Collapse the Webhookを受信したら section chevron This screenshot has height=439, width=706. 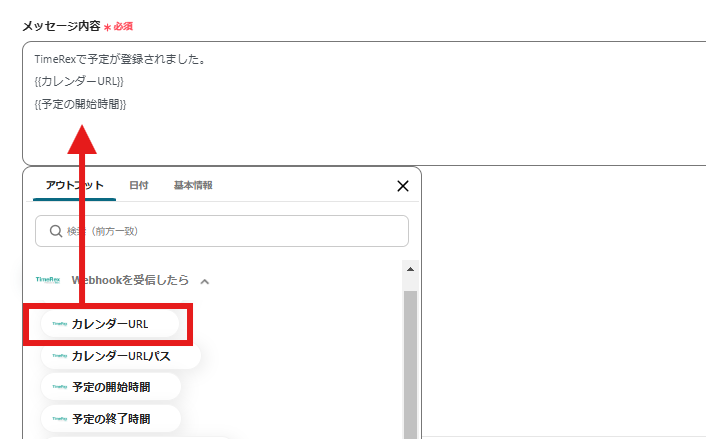click(x=205, y=281)
